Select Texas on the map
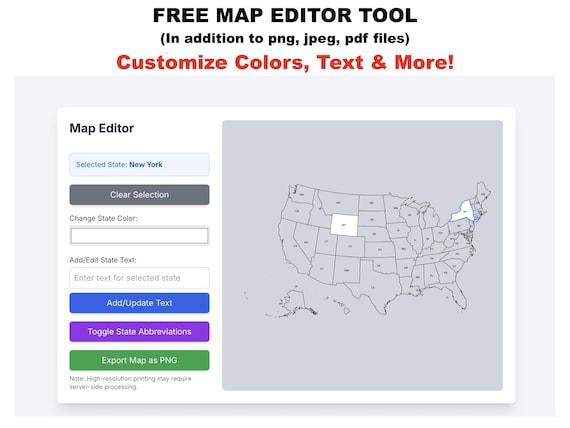Image resolution: width=570 pixels, height=428 pixels. (x=373, y=287)
